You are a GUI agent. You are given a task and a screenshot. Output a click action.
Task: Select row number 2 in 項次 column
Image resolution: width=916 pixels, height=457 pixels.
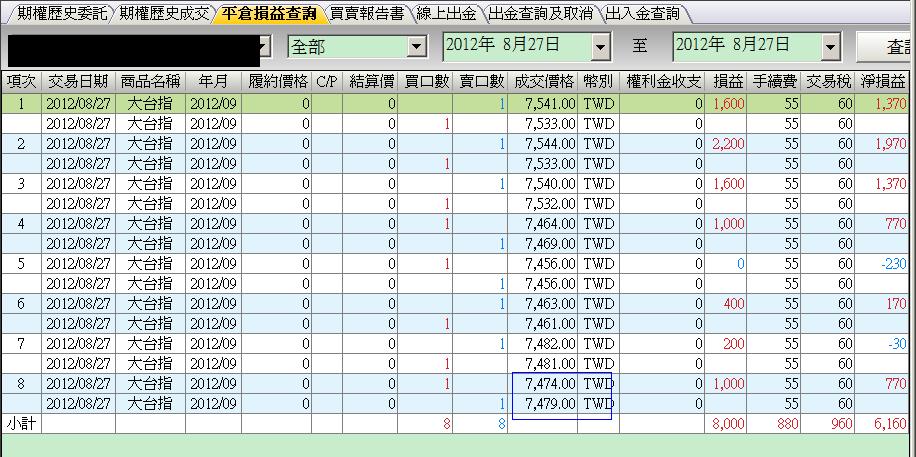(22, 144)
